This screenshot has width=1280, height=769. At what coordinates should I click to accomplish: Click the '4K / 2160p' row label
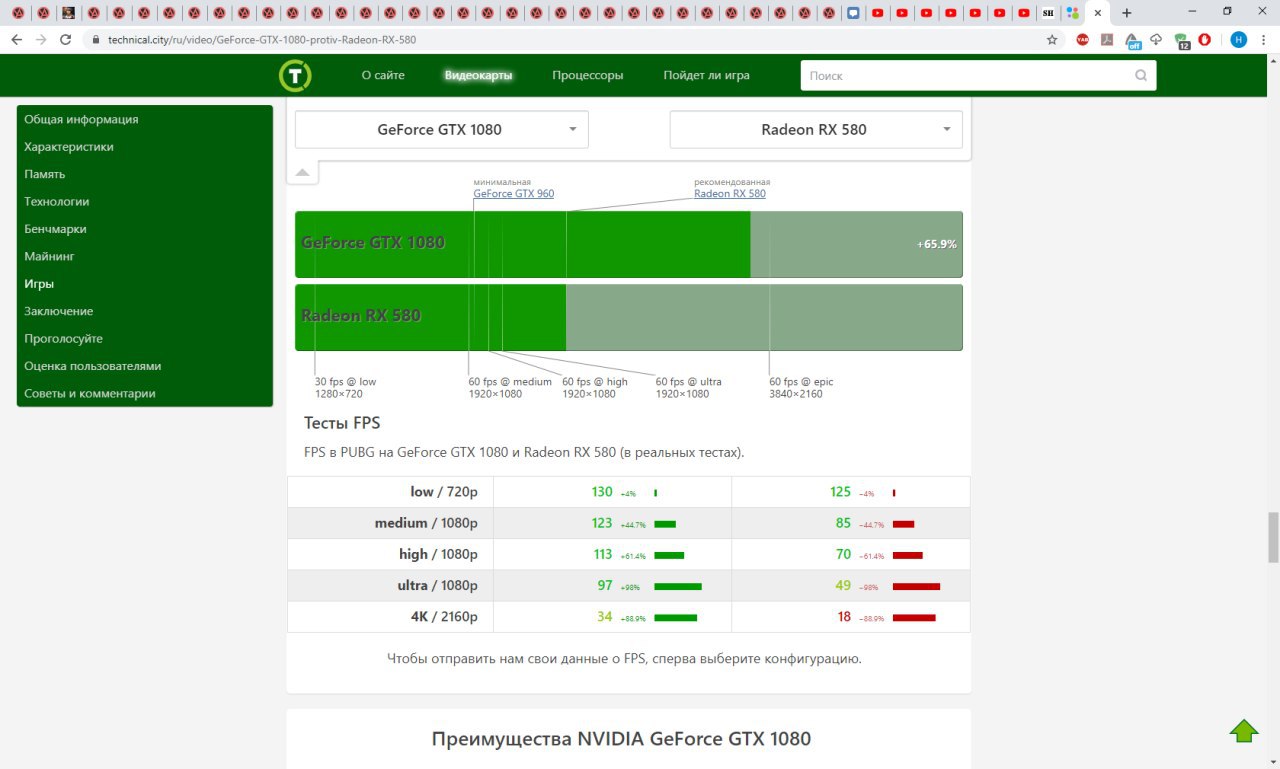[x=444, y=617]
